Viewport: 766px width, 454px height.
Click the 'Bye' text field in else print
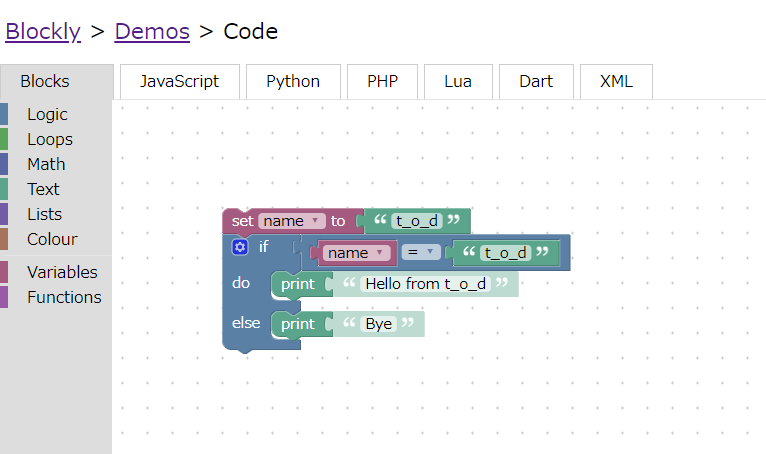tap(379, 324)
